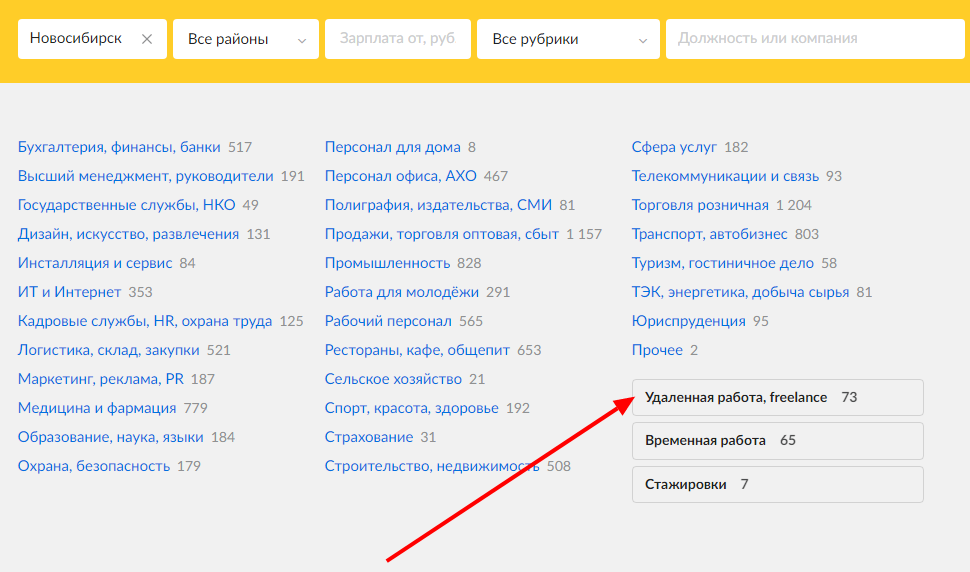The width and height of the screenshot is (970, 572).
Task: Open Логистика, склад, закупки link
Action: [108, 351]
